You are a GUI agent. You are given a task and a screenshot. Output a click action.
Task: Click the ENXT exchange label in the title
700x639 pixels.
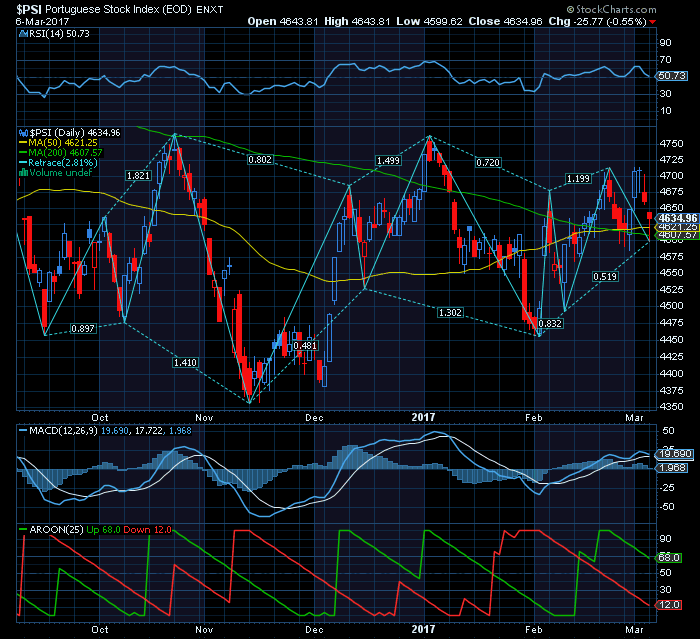(210, 10)
